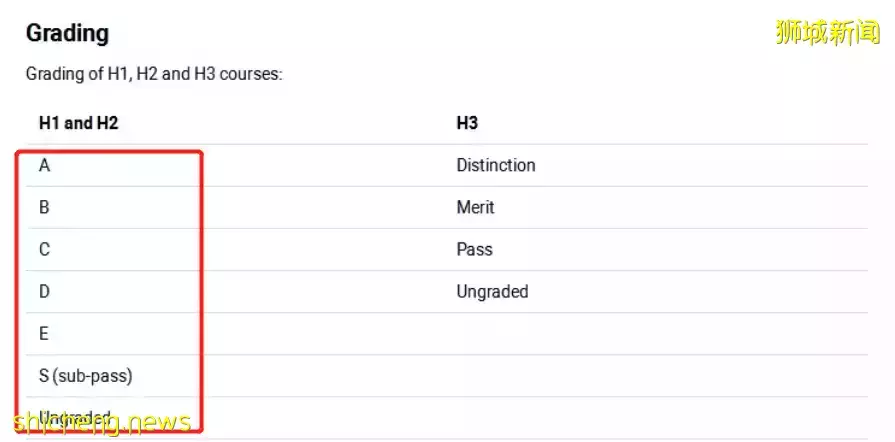Screen dimensions: 895x442
Task: Click the yellow 狮城新闻 watermark
Action: (826, 32)
